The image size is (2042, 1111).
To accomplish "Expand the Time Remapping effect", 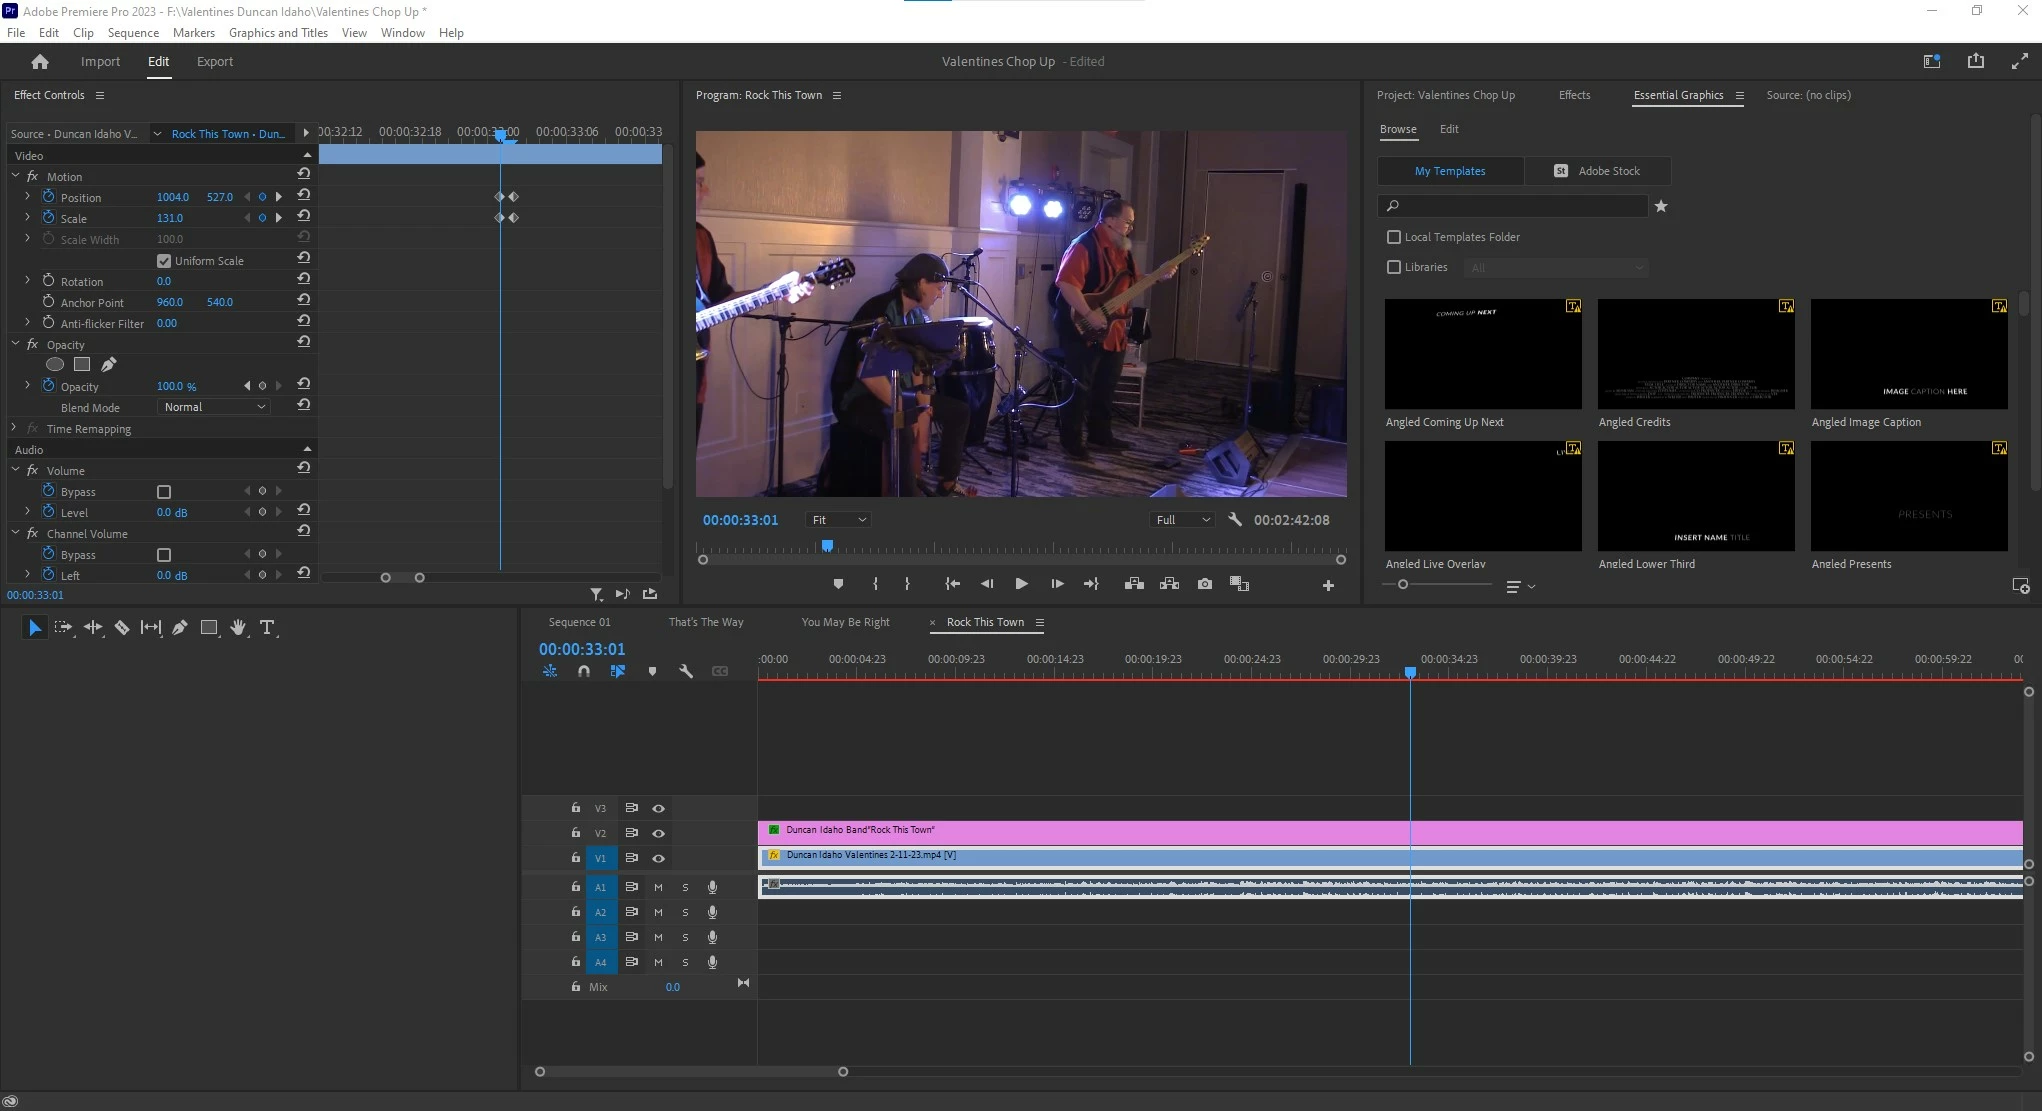I will pos(14,428).
